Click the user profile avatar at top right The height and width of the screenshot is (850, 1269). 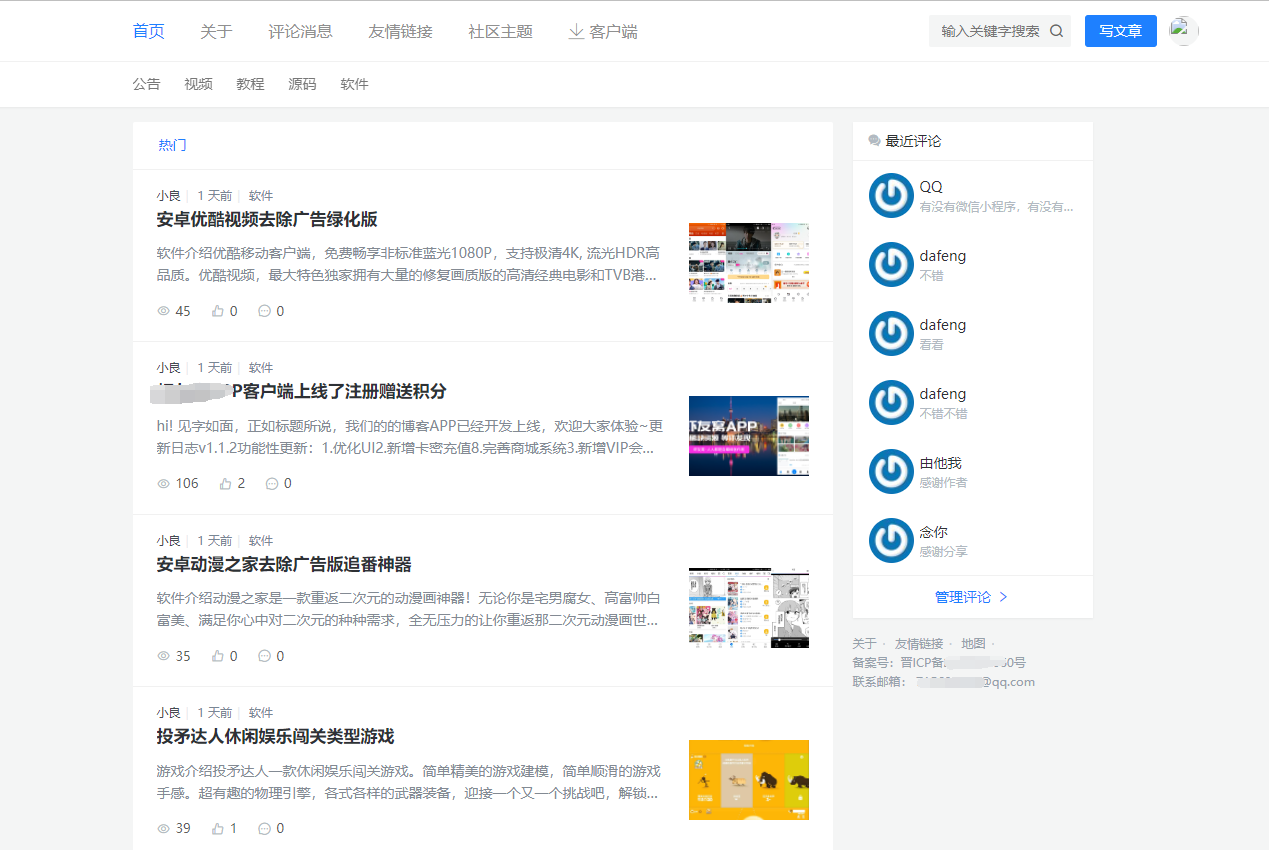coord(1183,31)
